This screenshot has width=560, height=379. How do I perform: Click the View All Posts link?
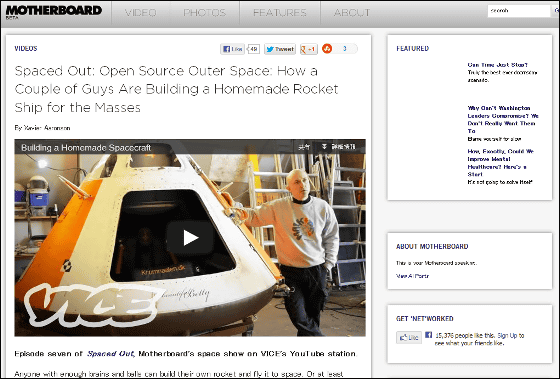[412, 276]
